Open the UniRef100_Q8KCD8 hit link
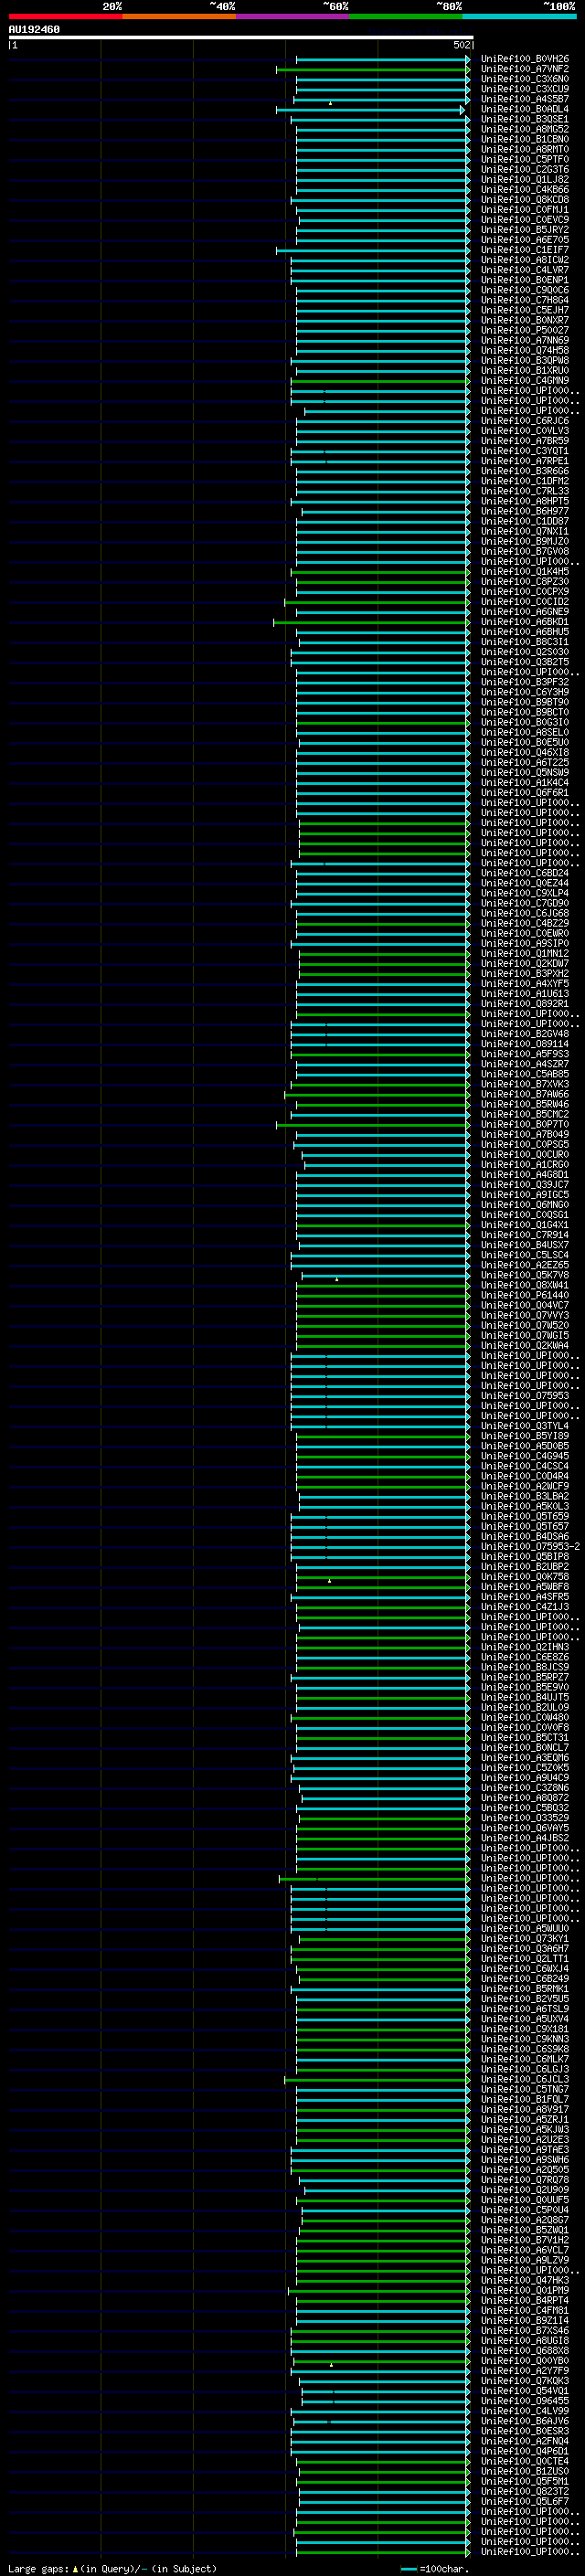Viewport: 585px width, 2576px height. (x=525, y=199)
